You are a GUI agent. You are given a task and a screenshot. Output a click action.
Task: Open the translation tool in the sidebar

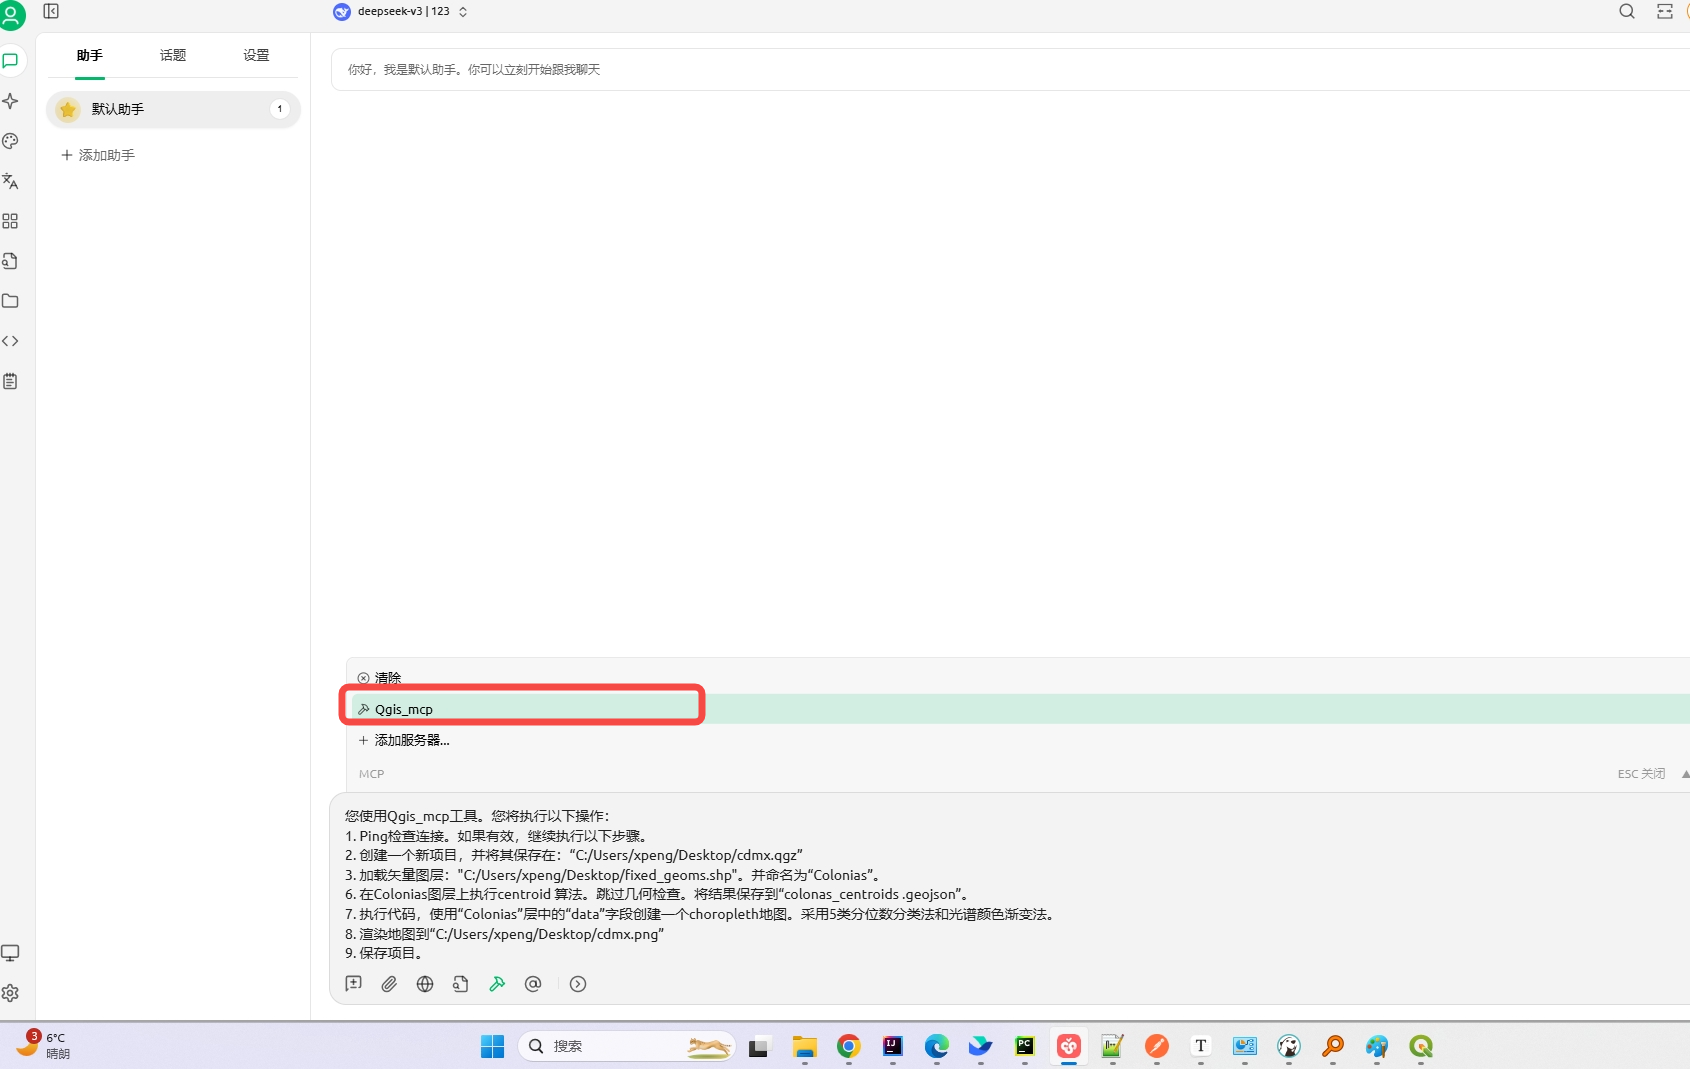11,181
